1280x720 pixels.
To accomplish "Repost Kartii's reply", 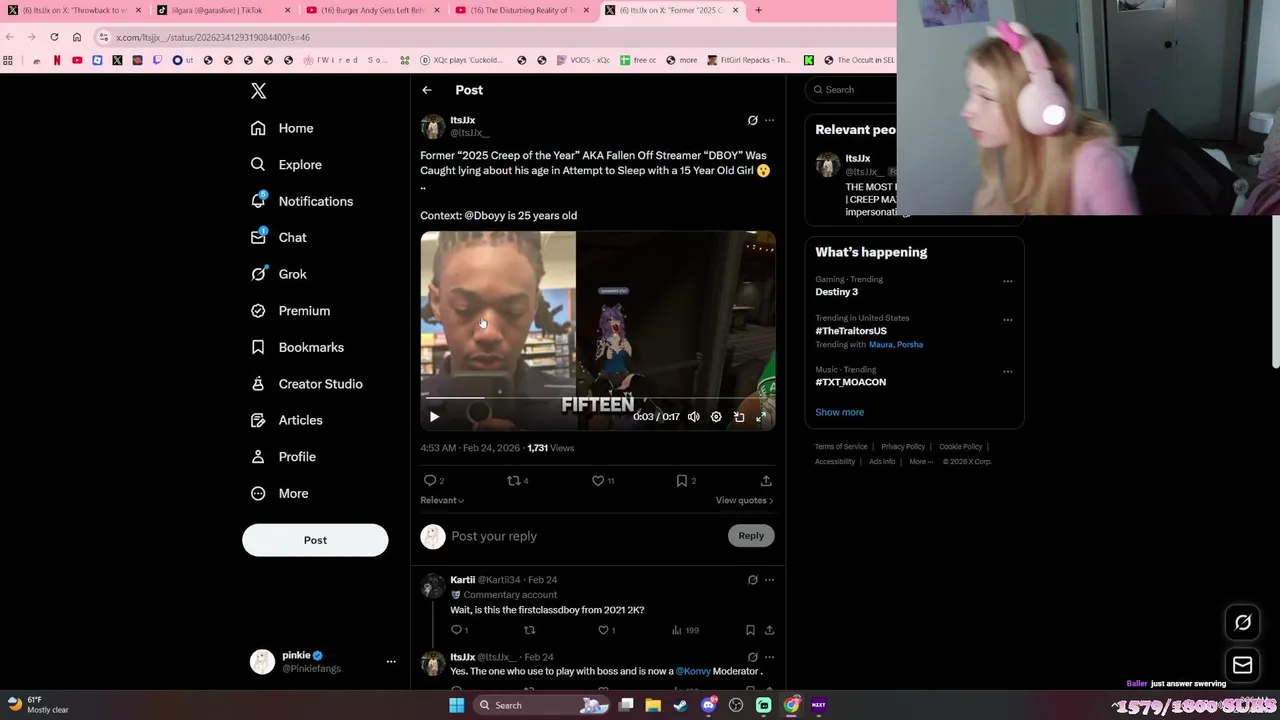I will [529, 630].
